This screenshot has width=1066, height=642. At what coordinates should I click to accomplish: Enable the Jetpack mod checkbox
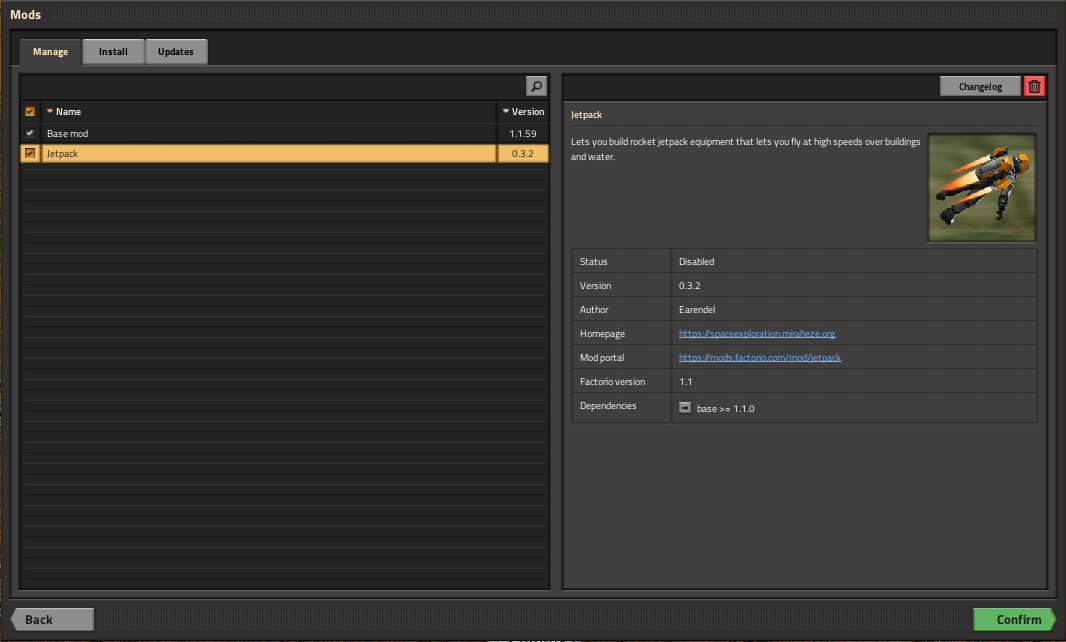click(30, 153)
